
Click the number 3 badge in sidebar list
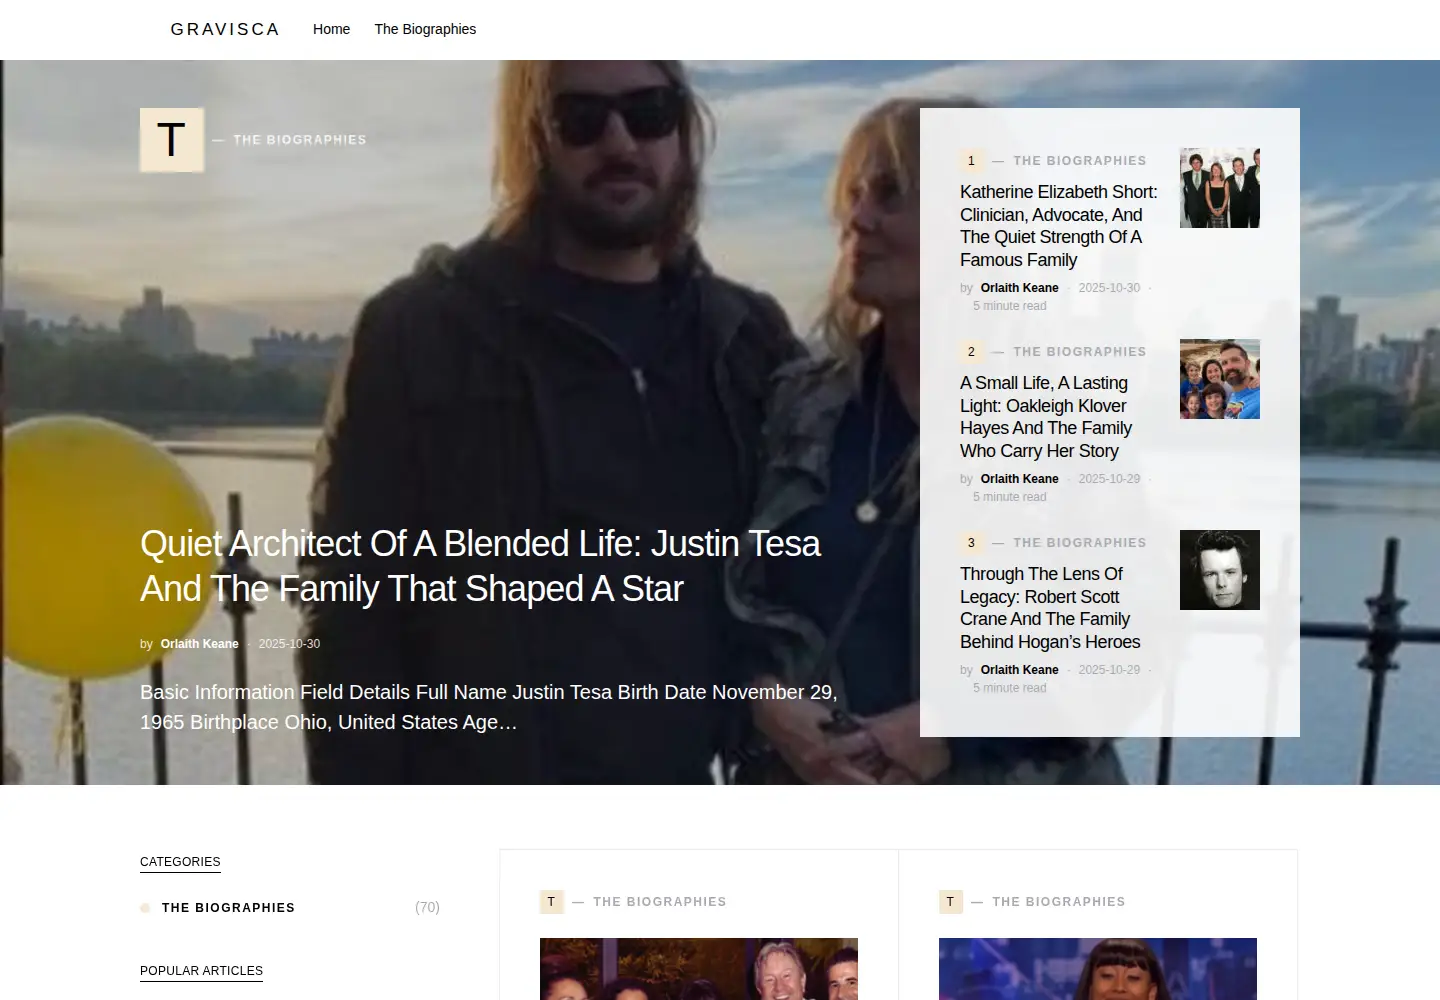(971, 542)
